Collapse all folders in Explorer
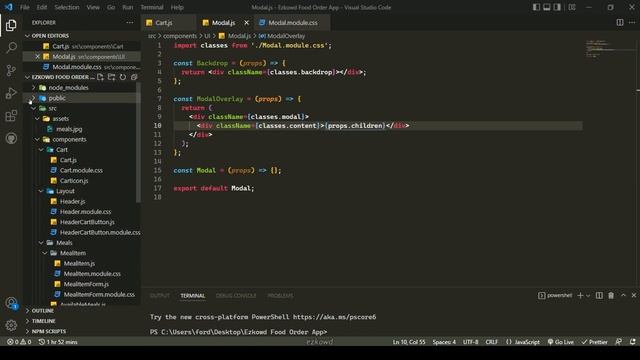 tap(134, 77)
